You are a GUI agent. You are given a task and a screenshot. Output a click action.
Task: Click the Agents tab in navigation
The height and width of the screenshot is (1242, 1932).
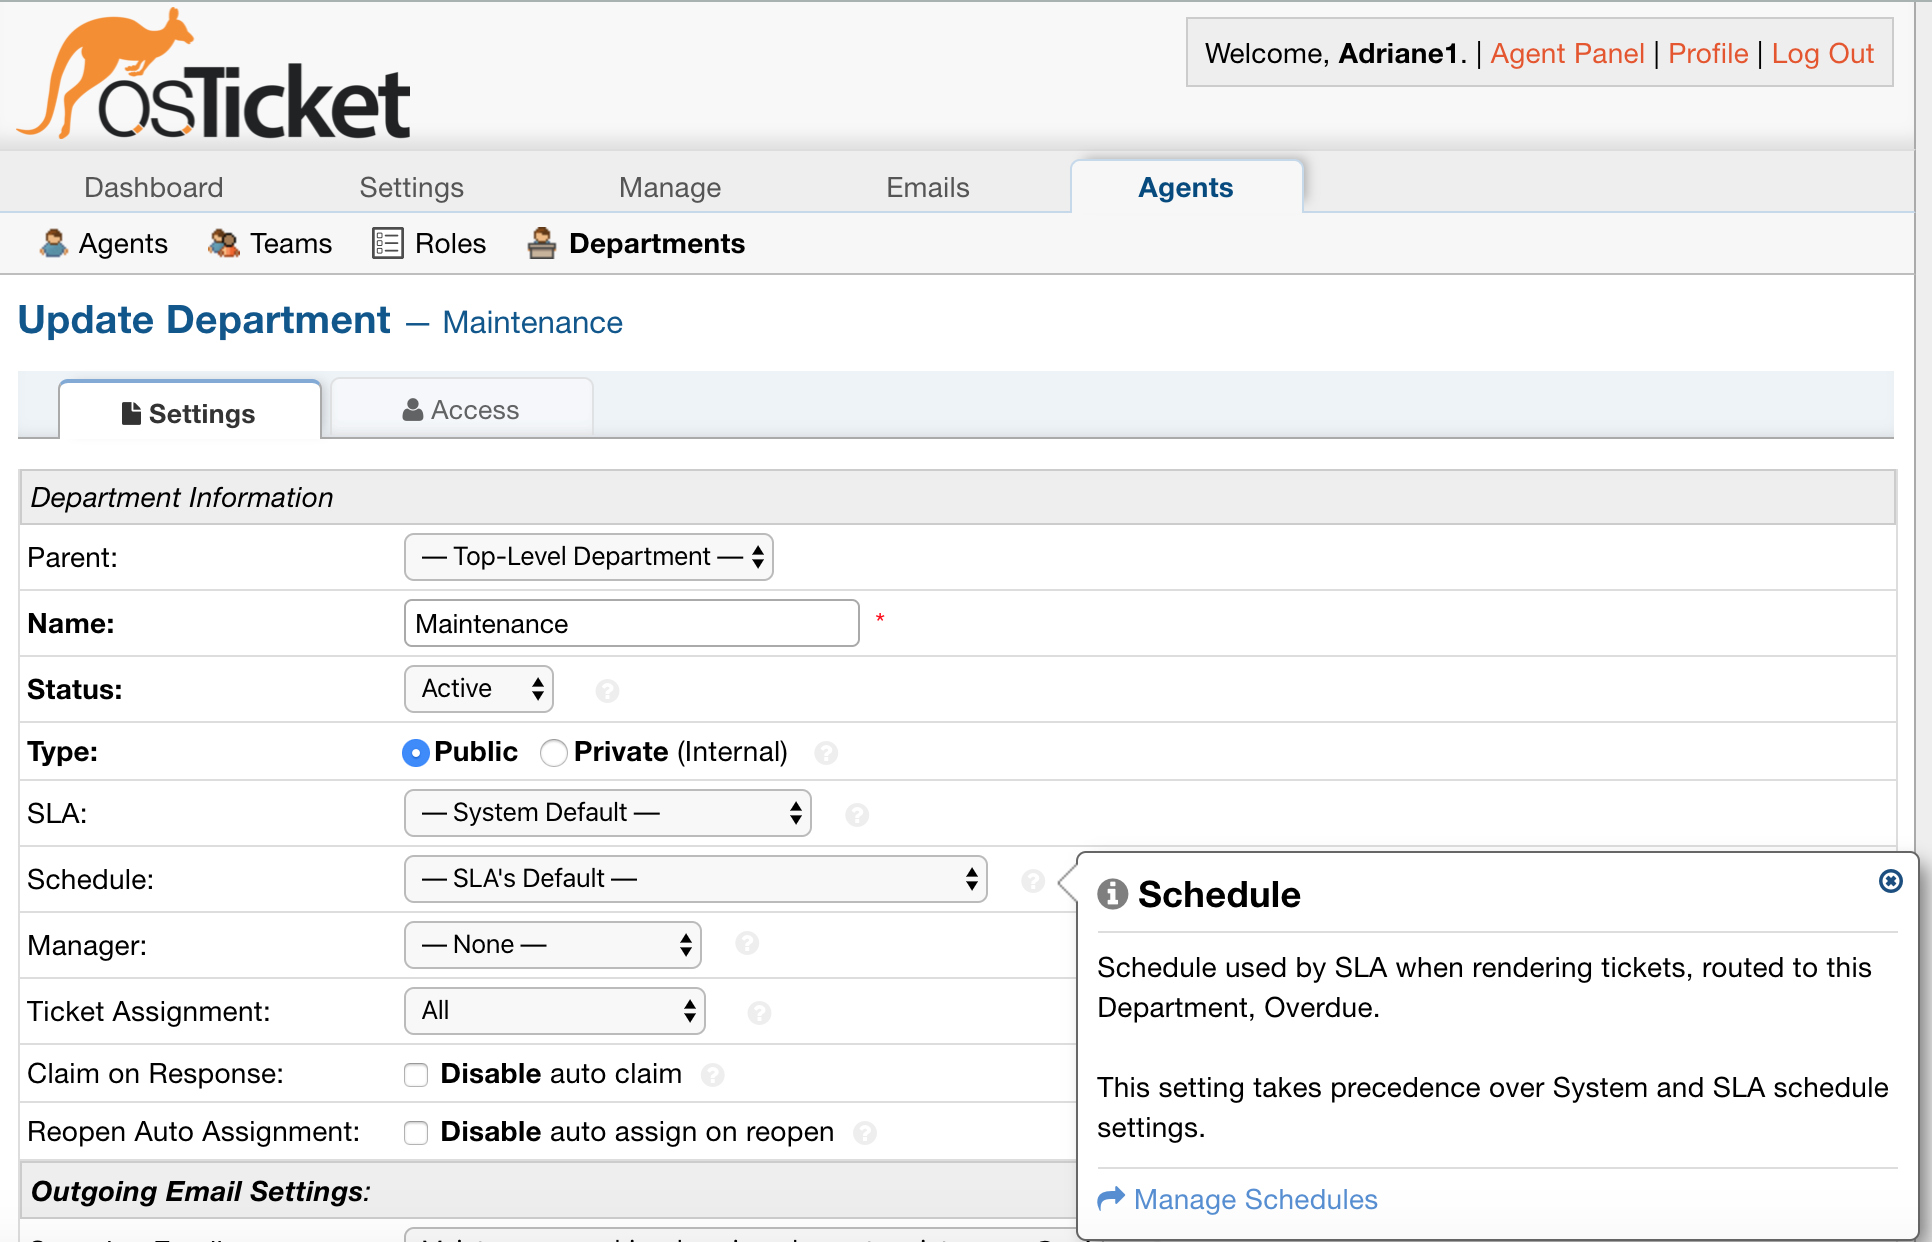(x=1184, y=187)
